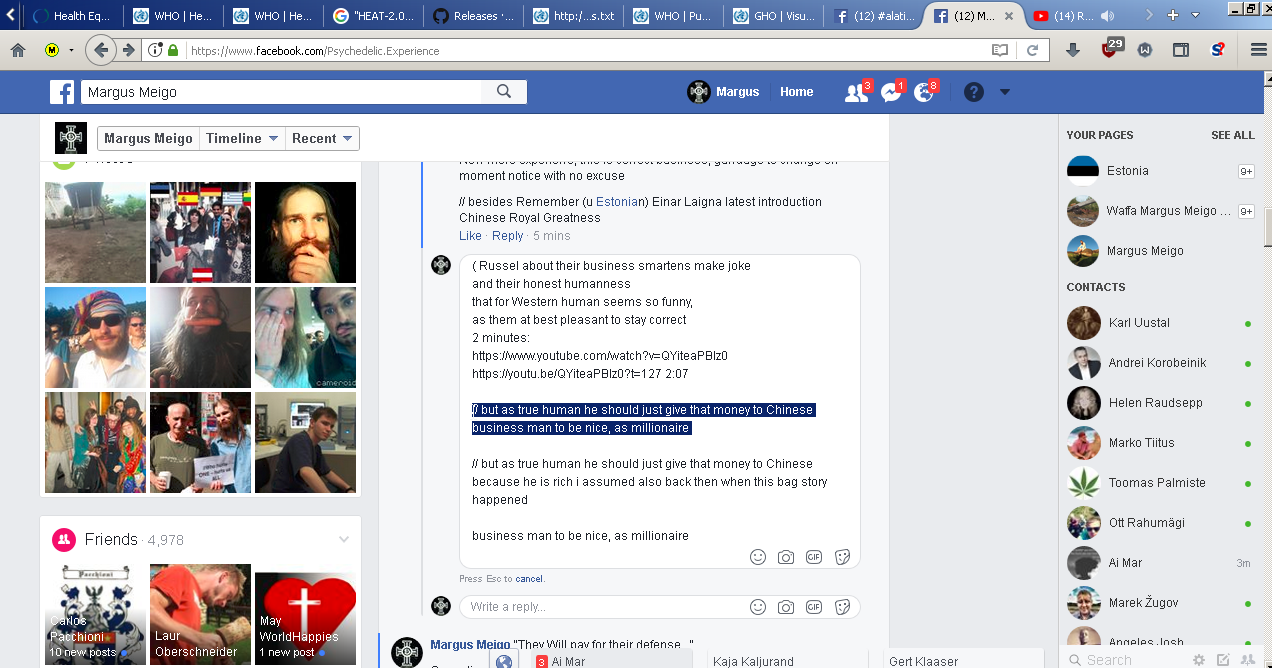Expand the account menu arrow beside Help
This screenshot has height=668, width=1272.
(1005, 92)
